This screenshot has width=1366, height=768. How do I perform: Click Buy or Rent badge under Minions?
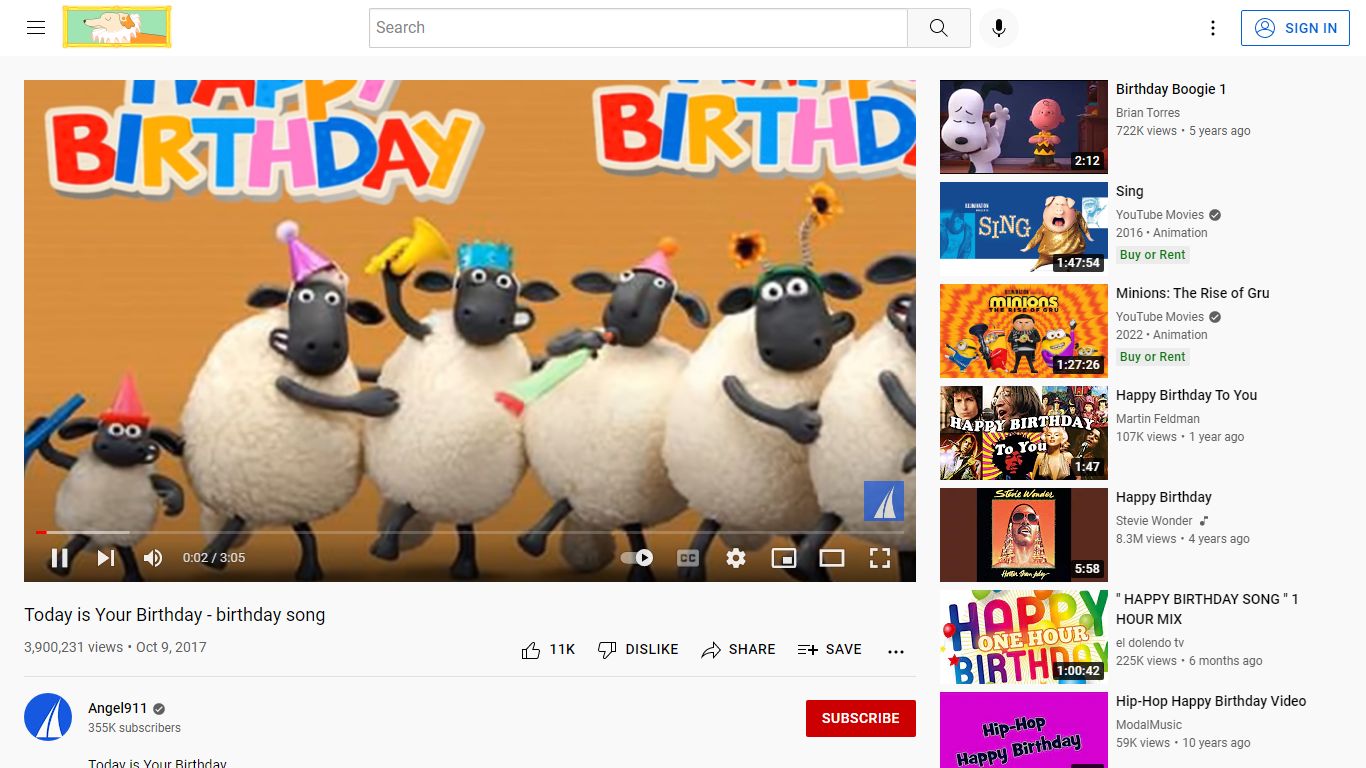click(x=1153, y=357)
